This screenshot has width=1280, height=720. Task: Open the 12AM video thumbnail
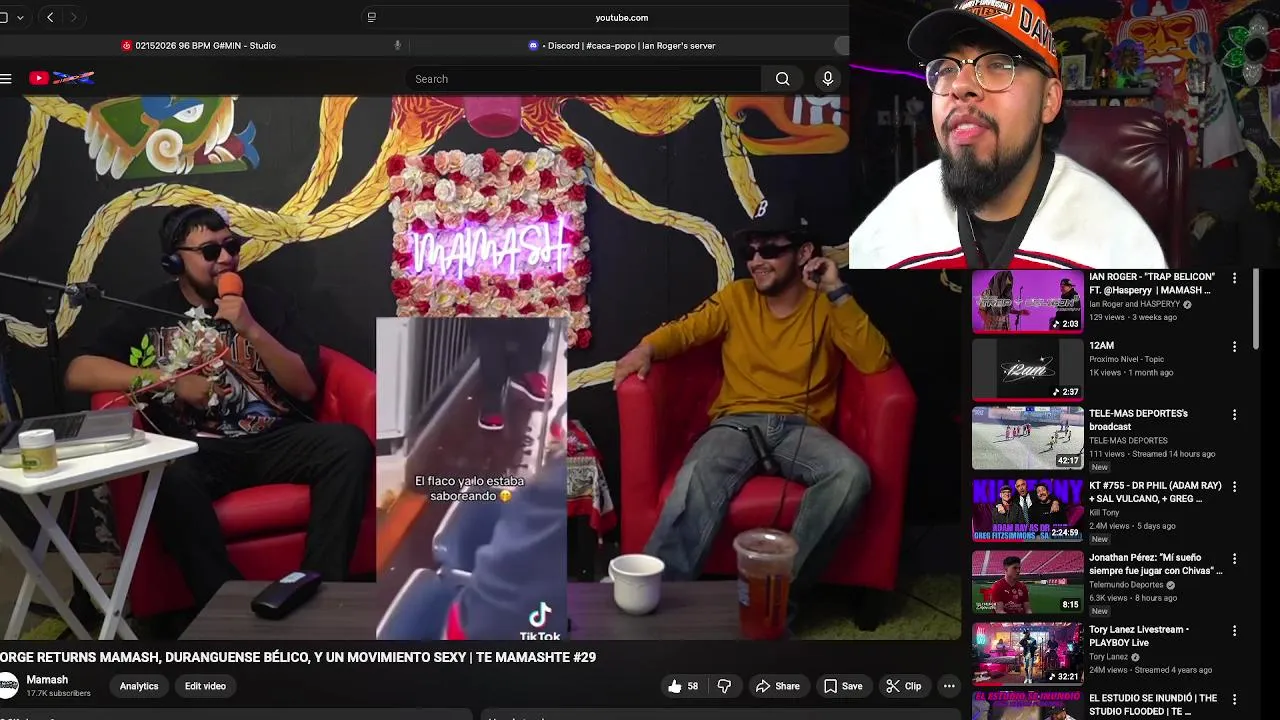pos(1027,369)
